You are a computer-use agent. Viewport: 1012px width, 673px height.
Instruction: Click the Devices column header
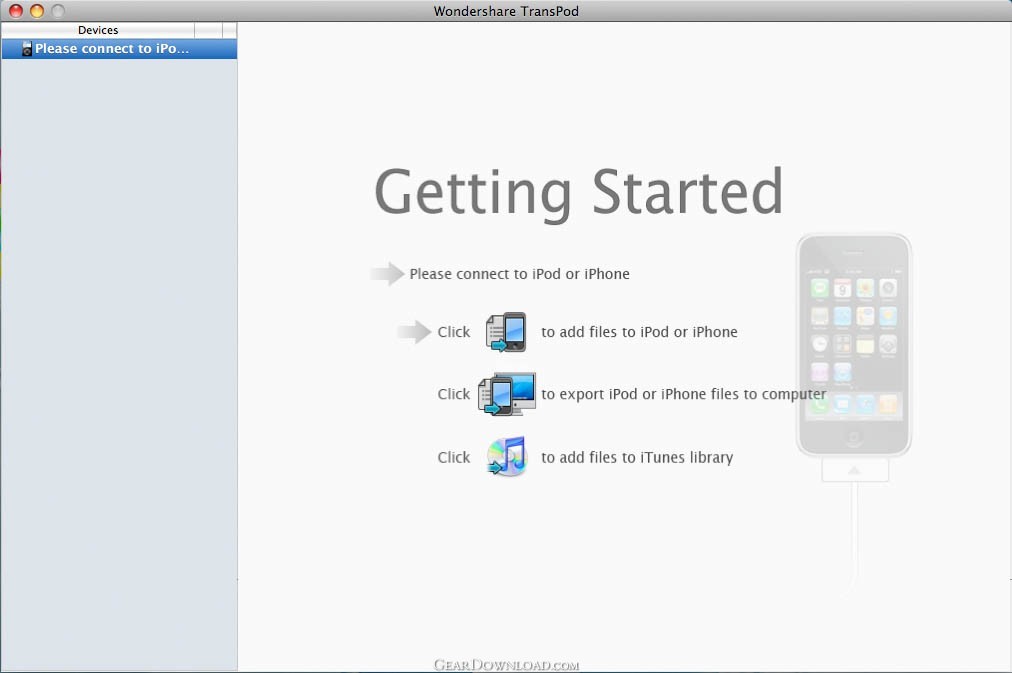click(x=98, y=30)
